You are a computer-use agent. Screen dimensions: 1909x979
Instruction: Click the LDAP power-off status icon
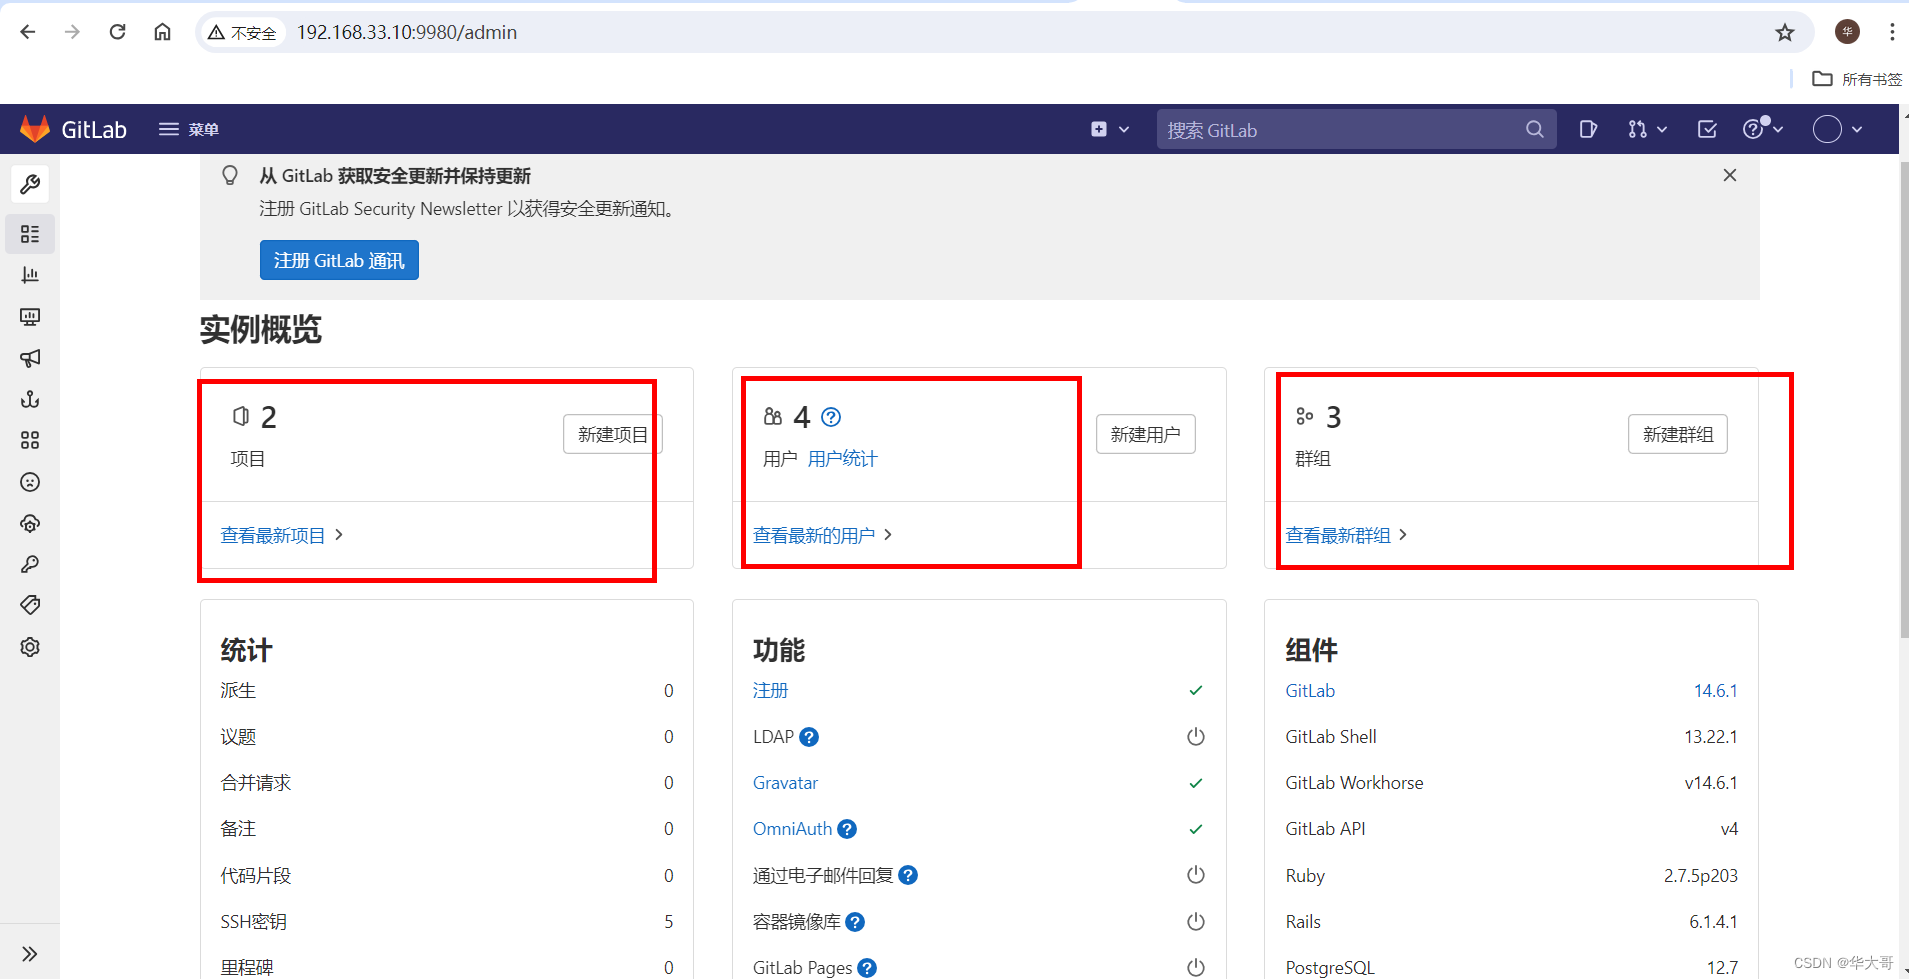[1195, 737]
